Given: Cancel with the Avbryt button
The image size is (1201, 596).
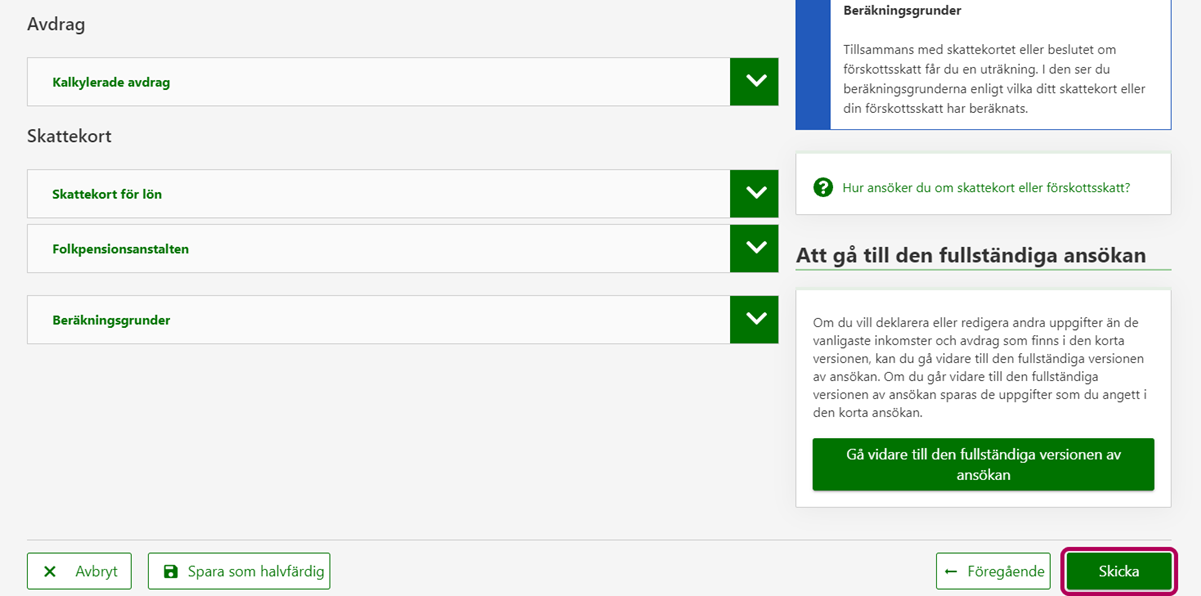Looking at the screenshot, I should click(79, 572).
